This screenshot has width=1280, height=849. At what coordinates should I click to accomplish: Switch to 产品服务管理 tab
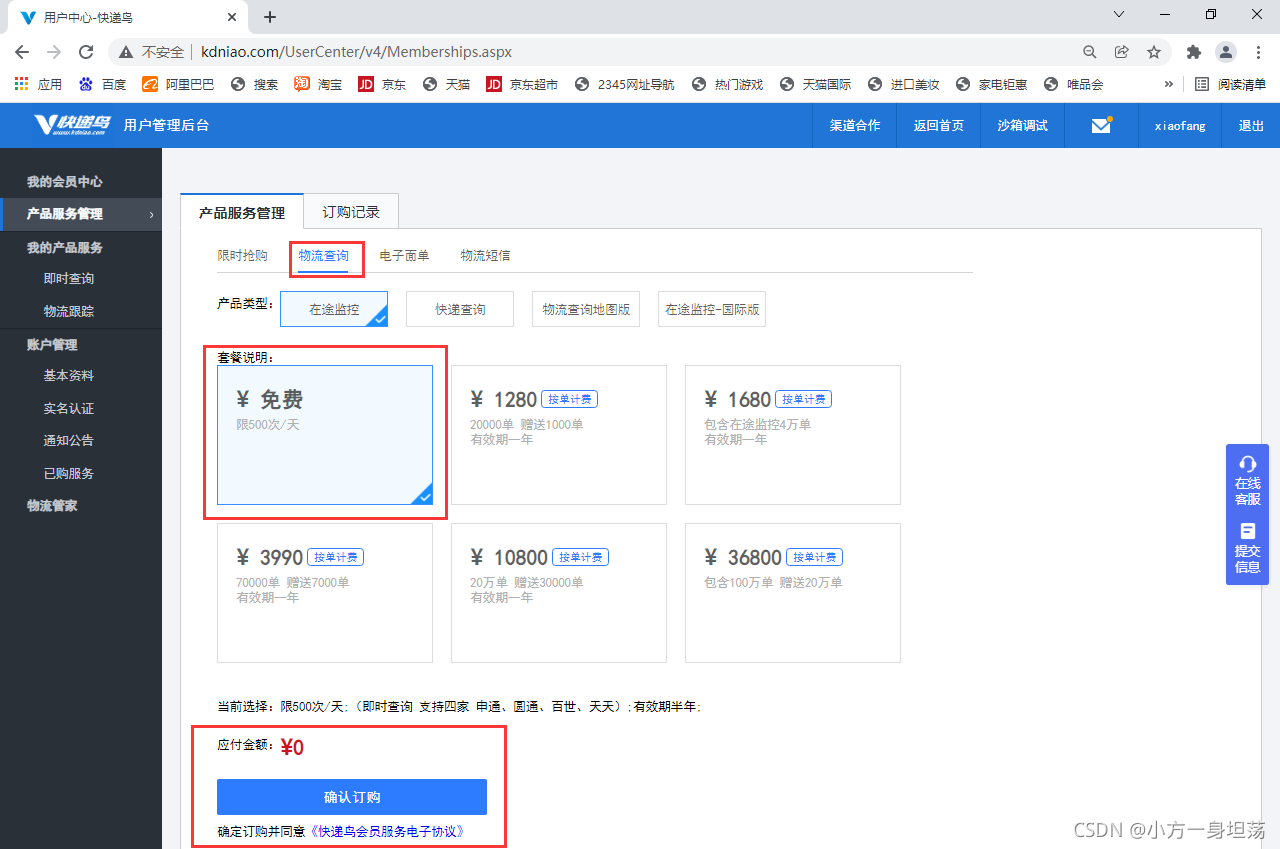242,212
